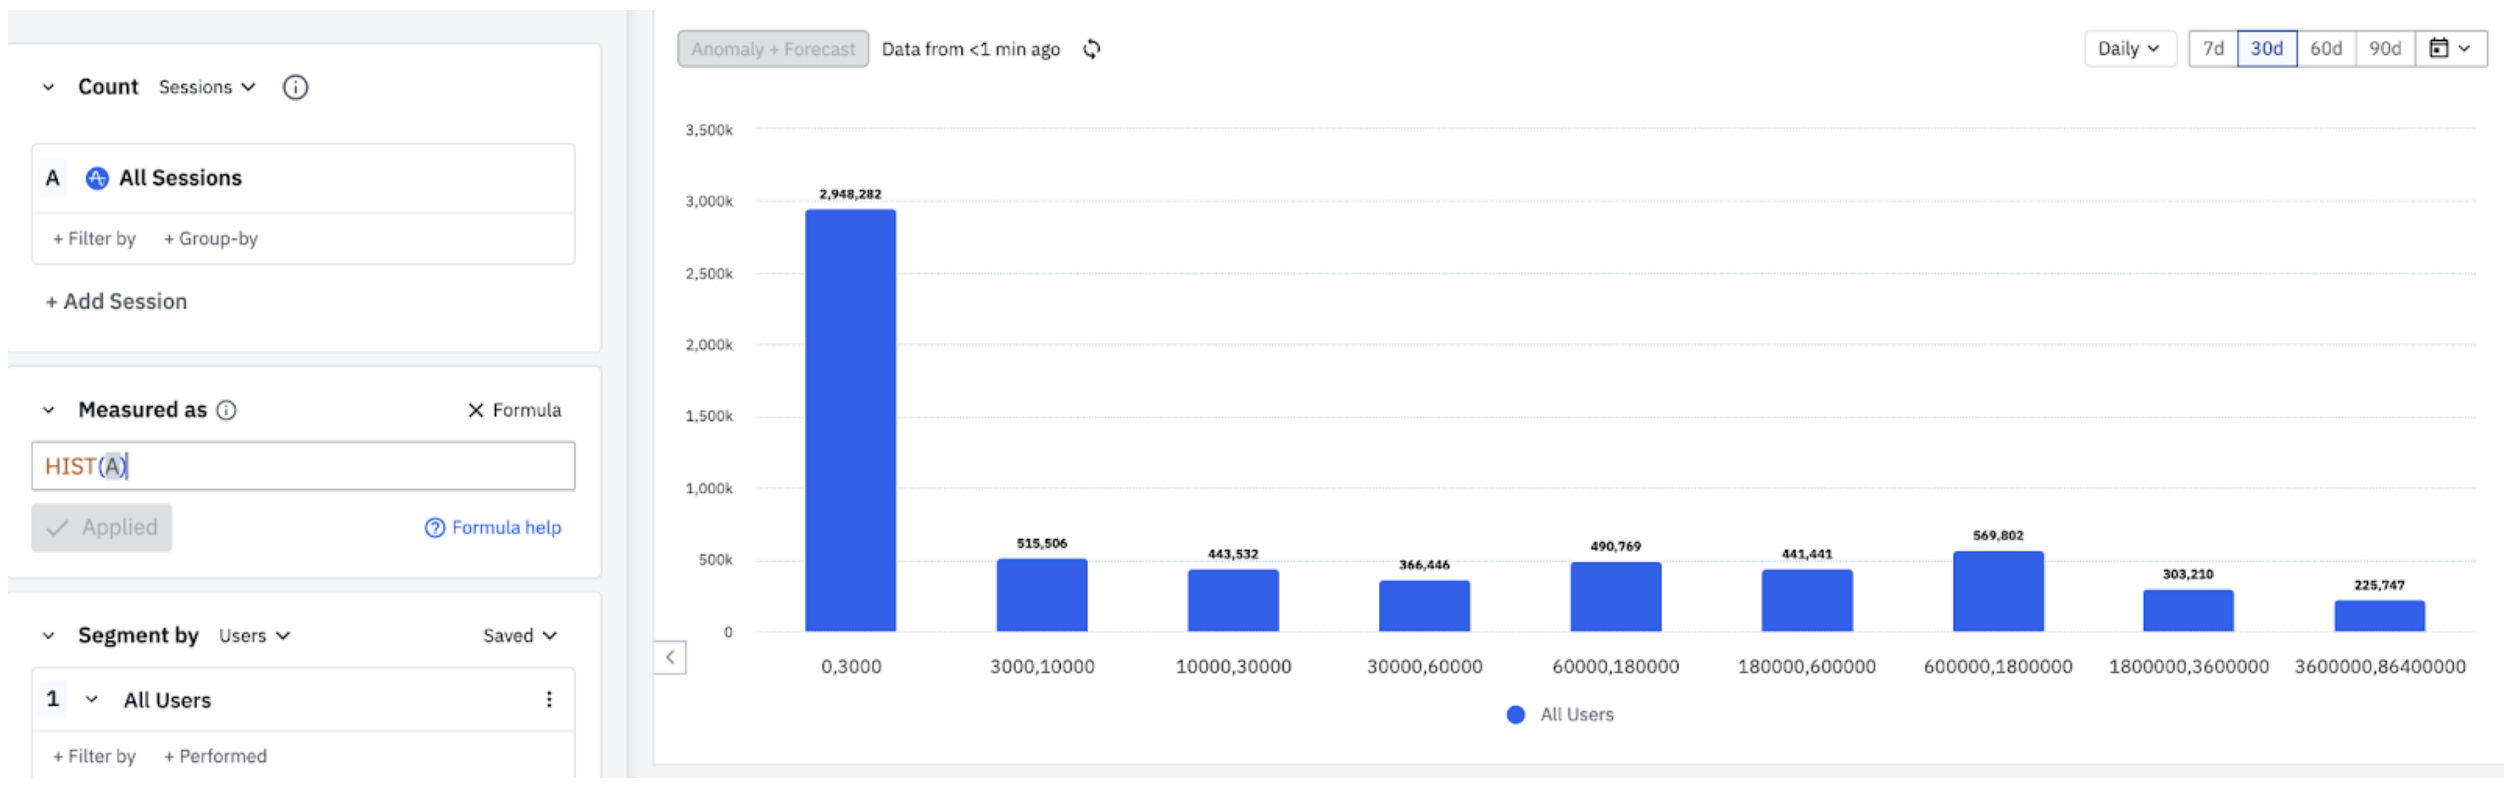Open the calendar date picker
The height and width of the screenshot is (790, 2514).
(x=2449, y=49)
